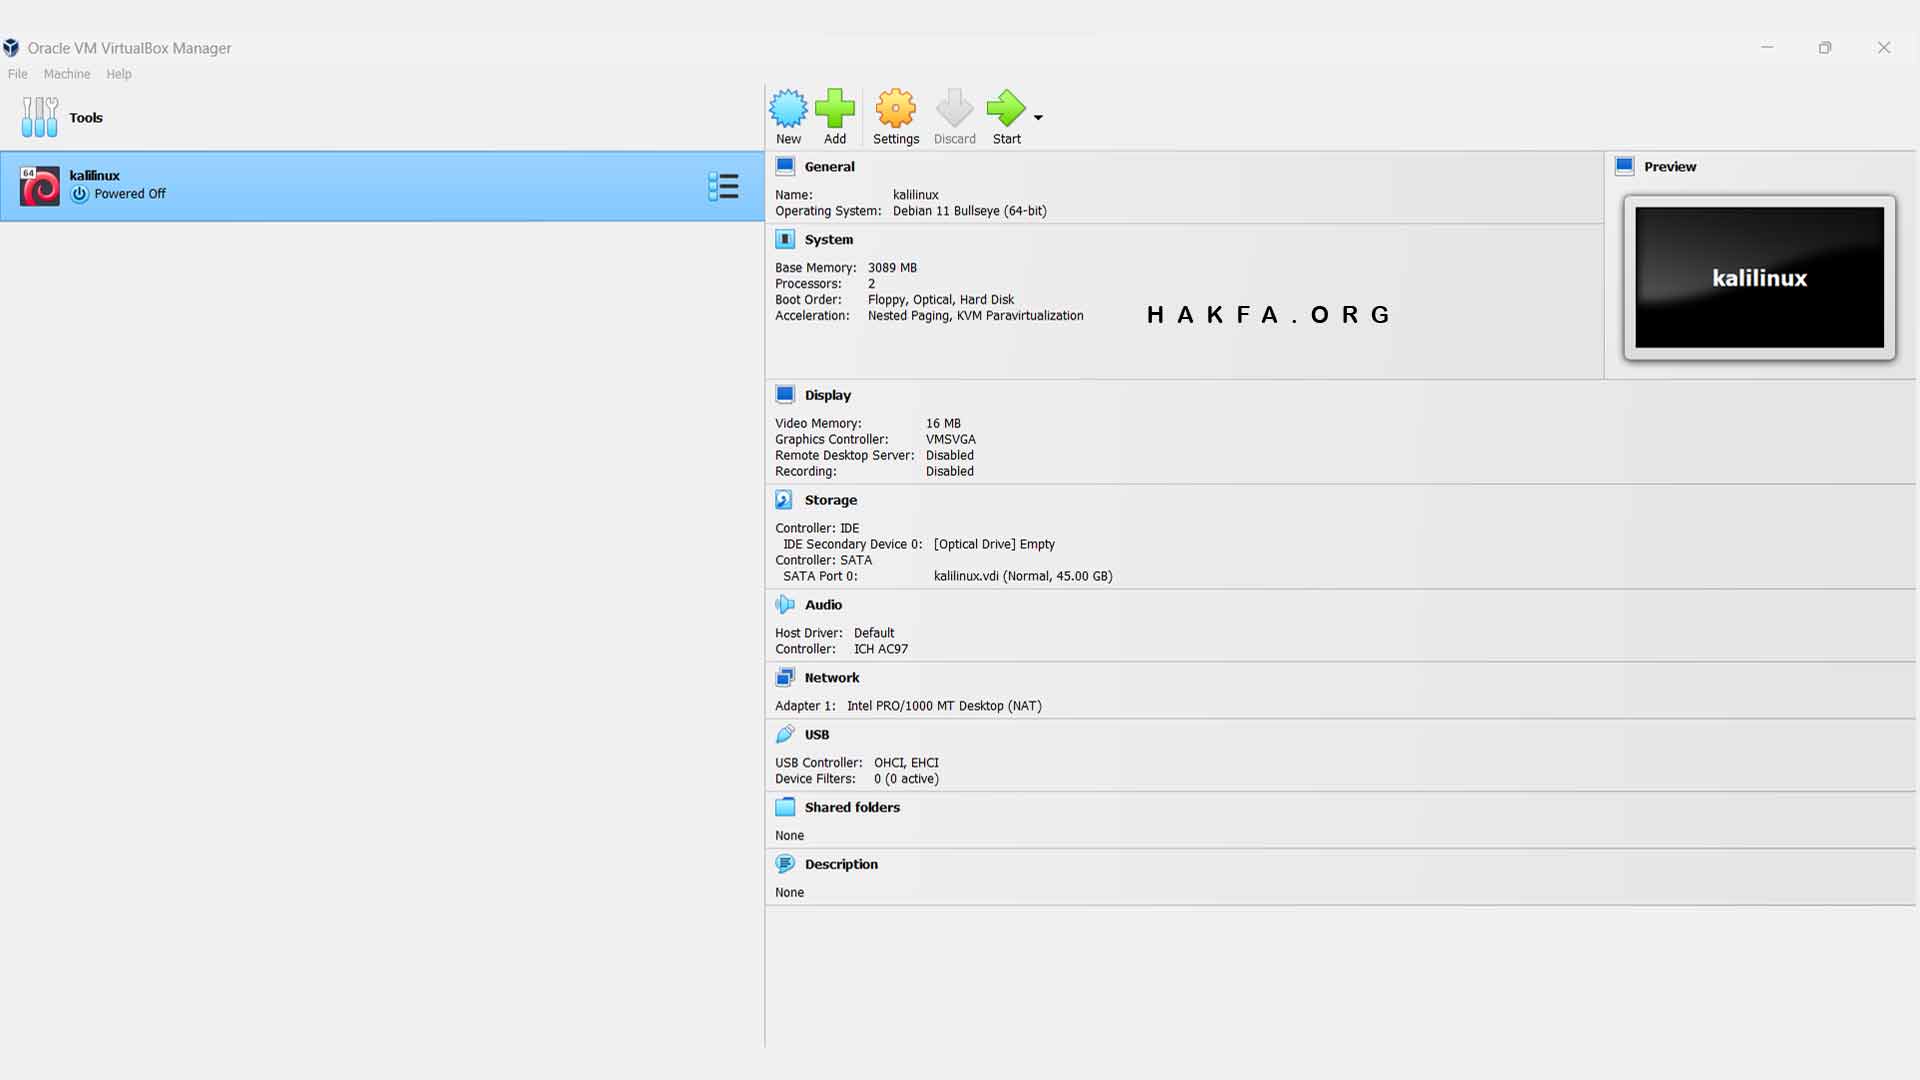
Task: Open the dropdown arrow beside Start
Action: (x=1038, y=118)
